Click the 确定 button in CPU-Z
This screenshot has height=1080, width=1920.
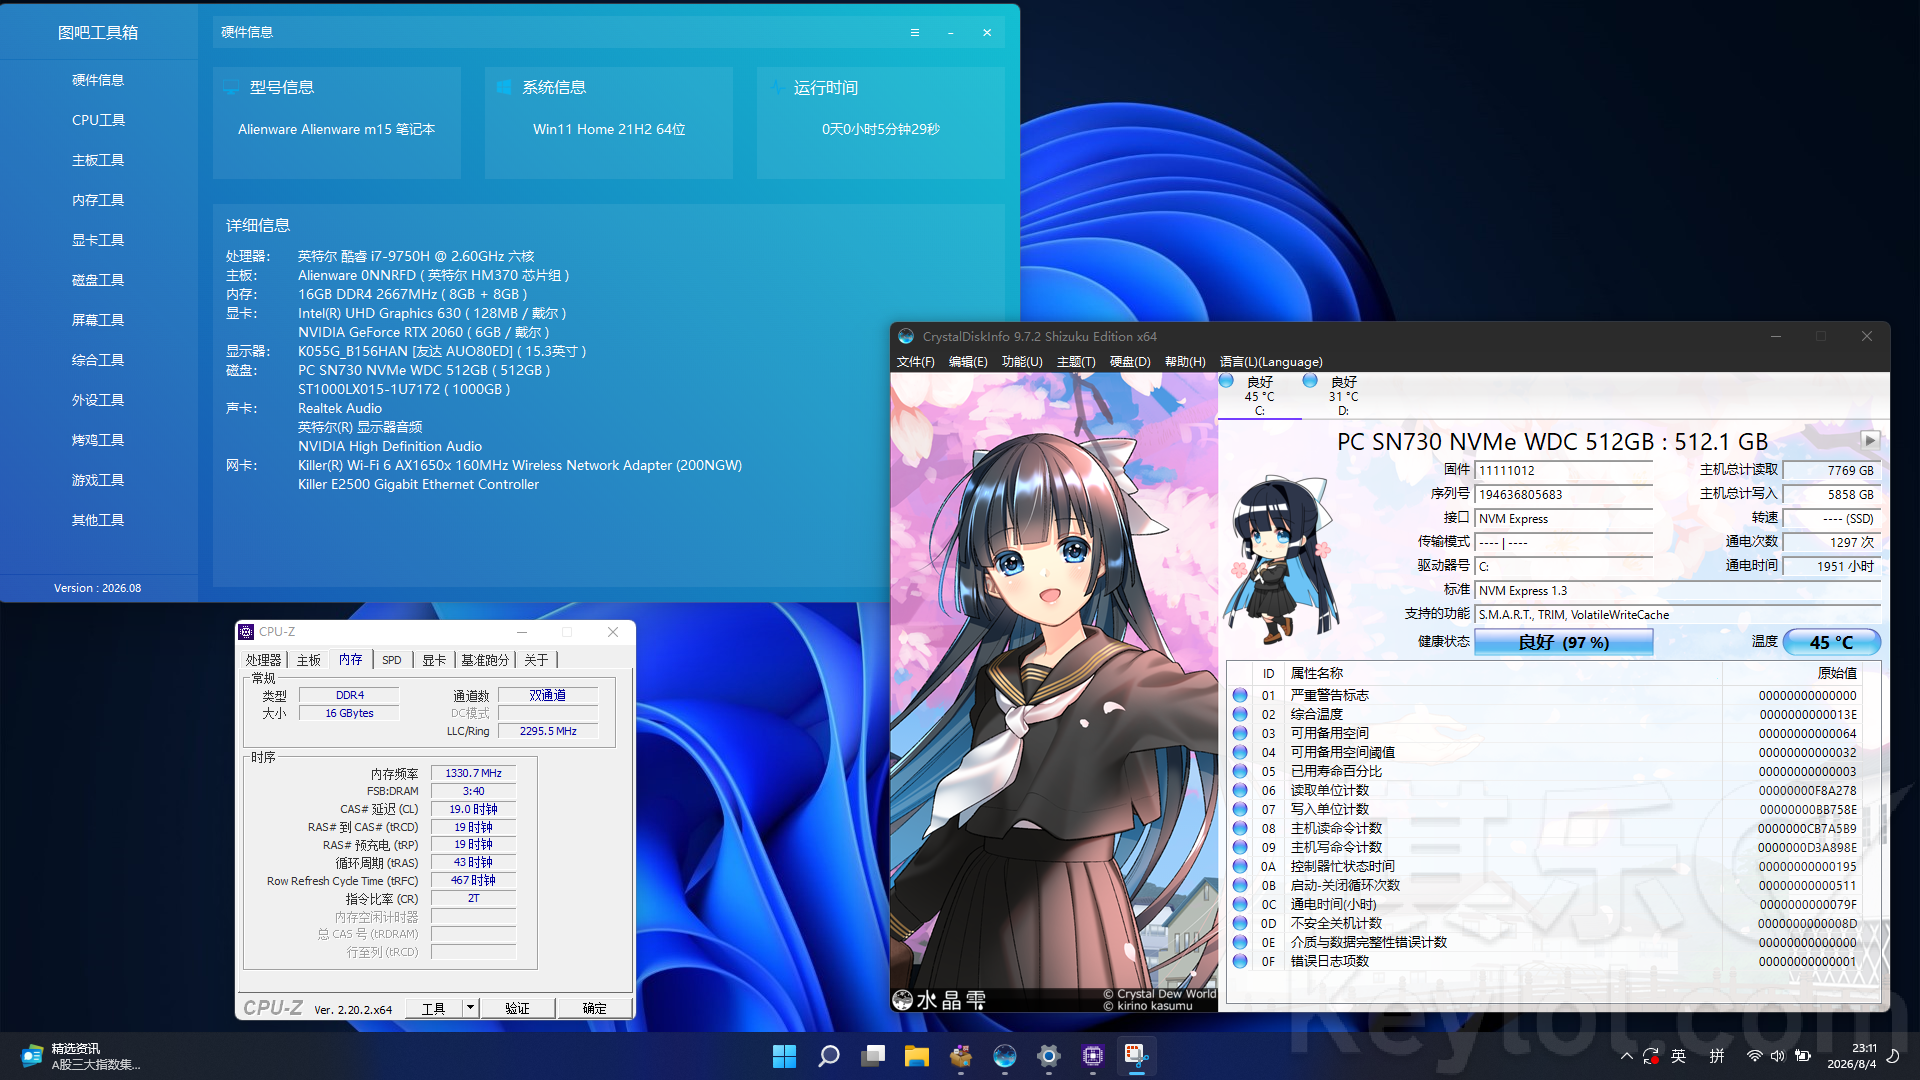595,1008
